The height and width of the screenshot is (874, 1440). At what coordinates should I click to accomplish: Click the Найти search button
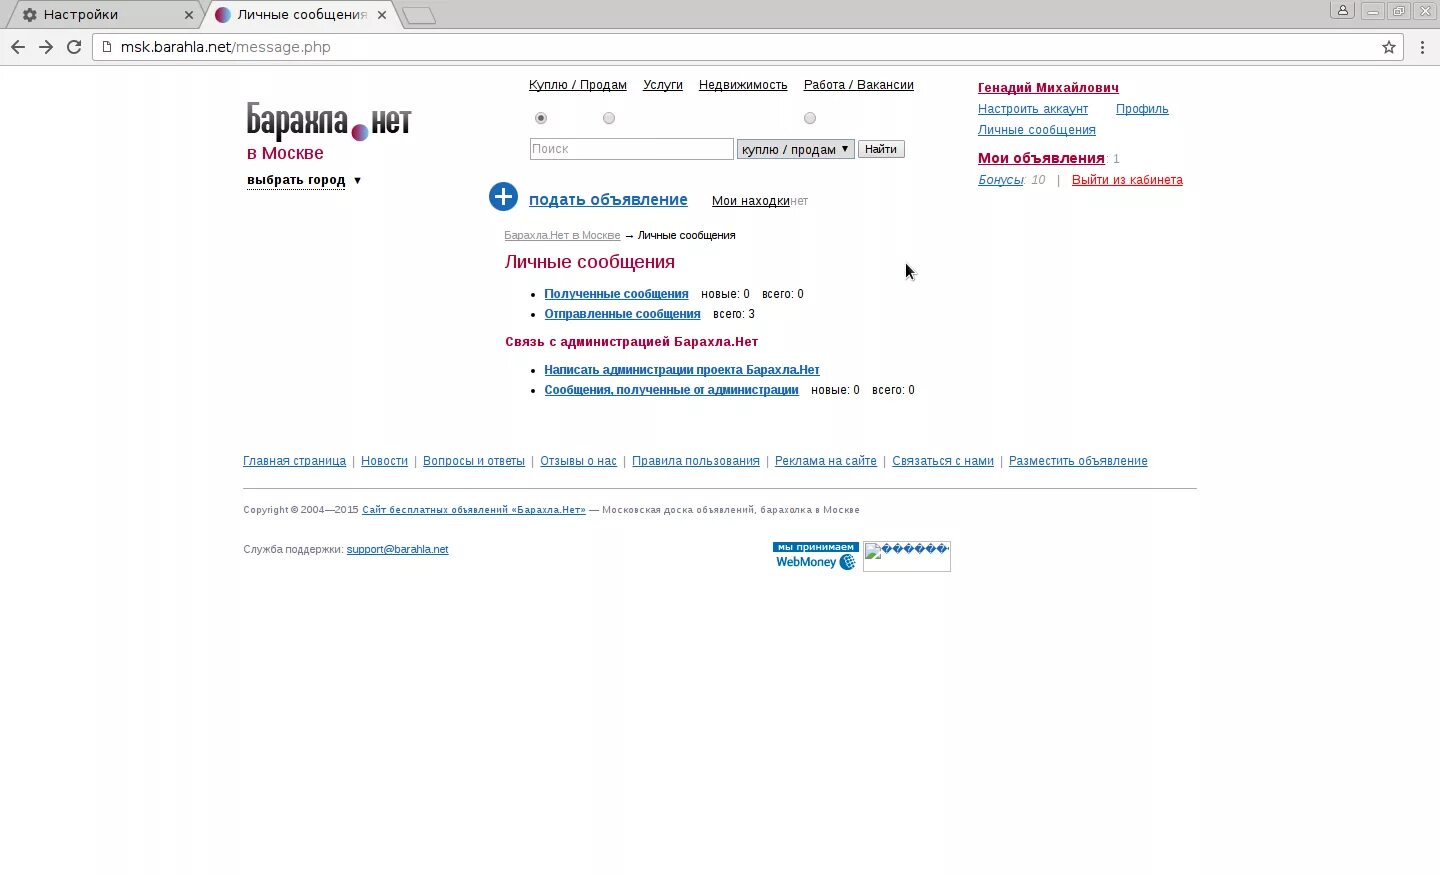tap(881, 149)
